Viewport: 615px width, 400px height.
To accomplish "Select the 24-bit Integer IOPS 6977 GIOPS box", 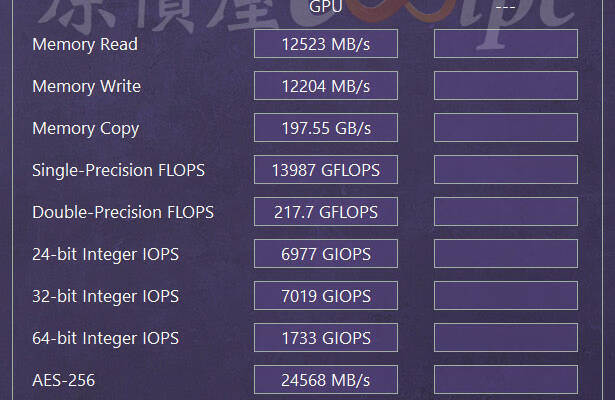I will (326, 253).
